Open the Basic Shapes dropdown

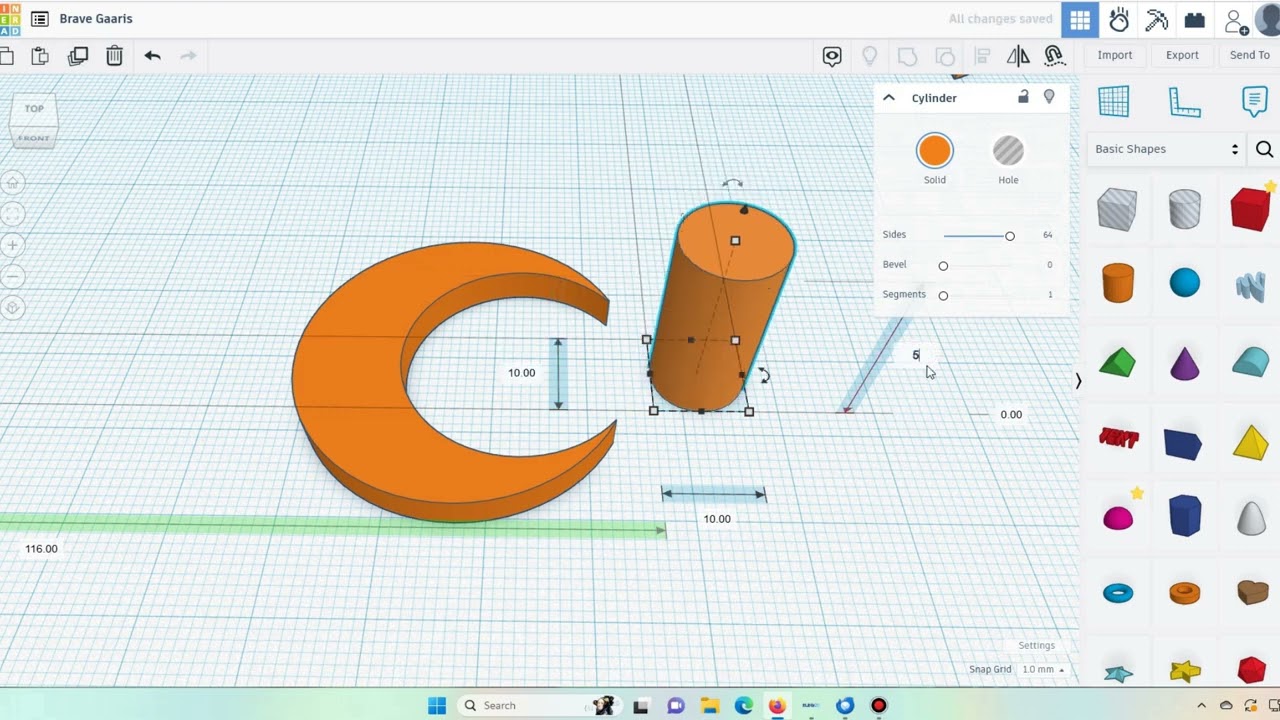[1166, 149]
